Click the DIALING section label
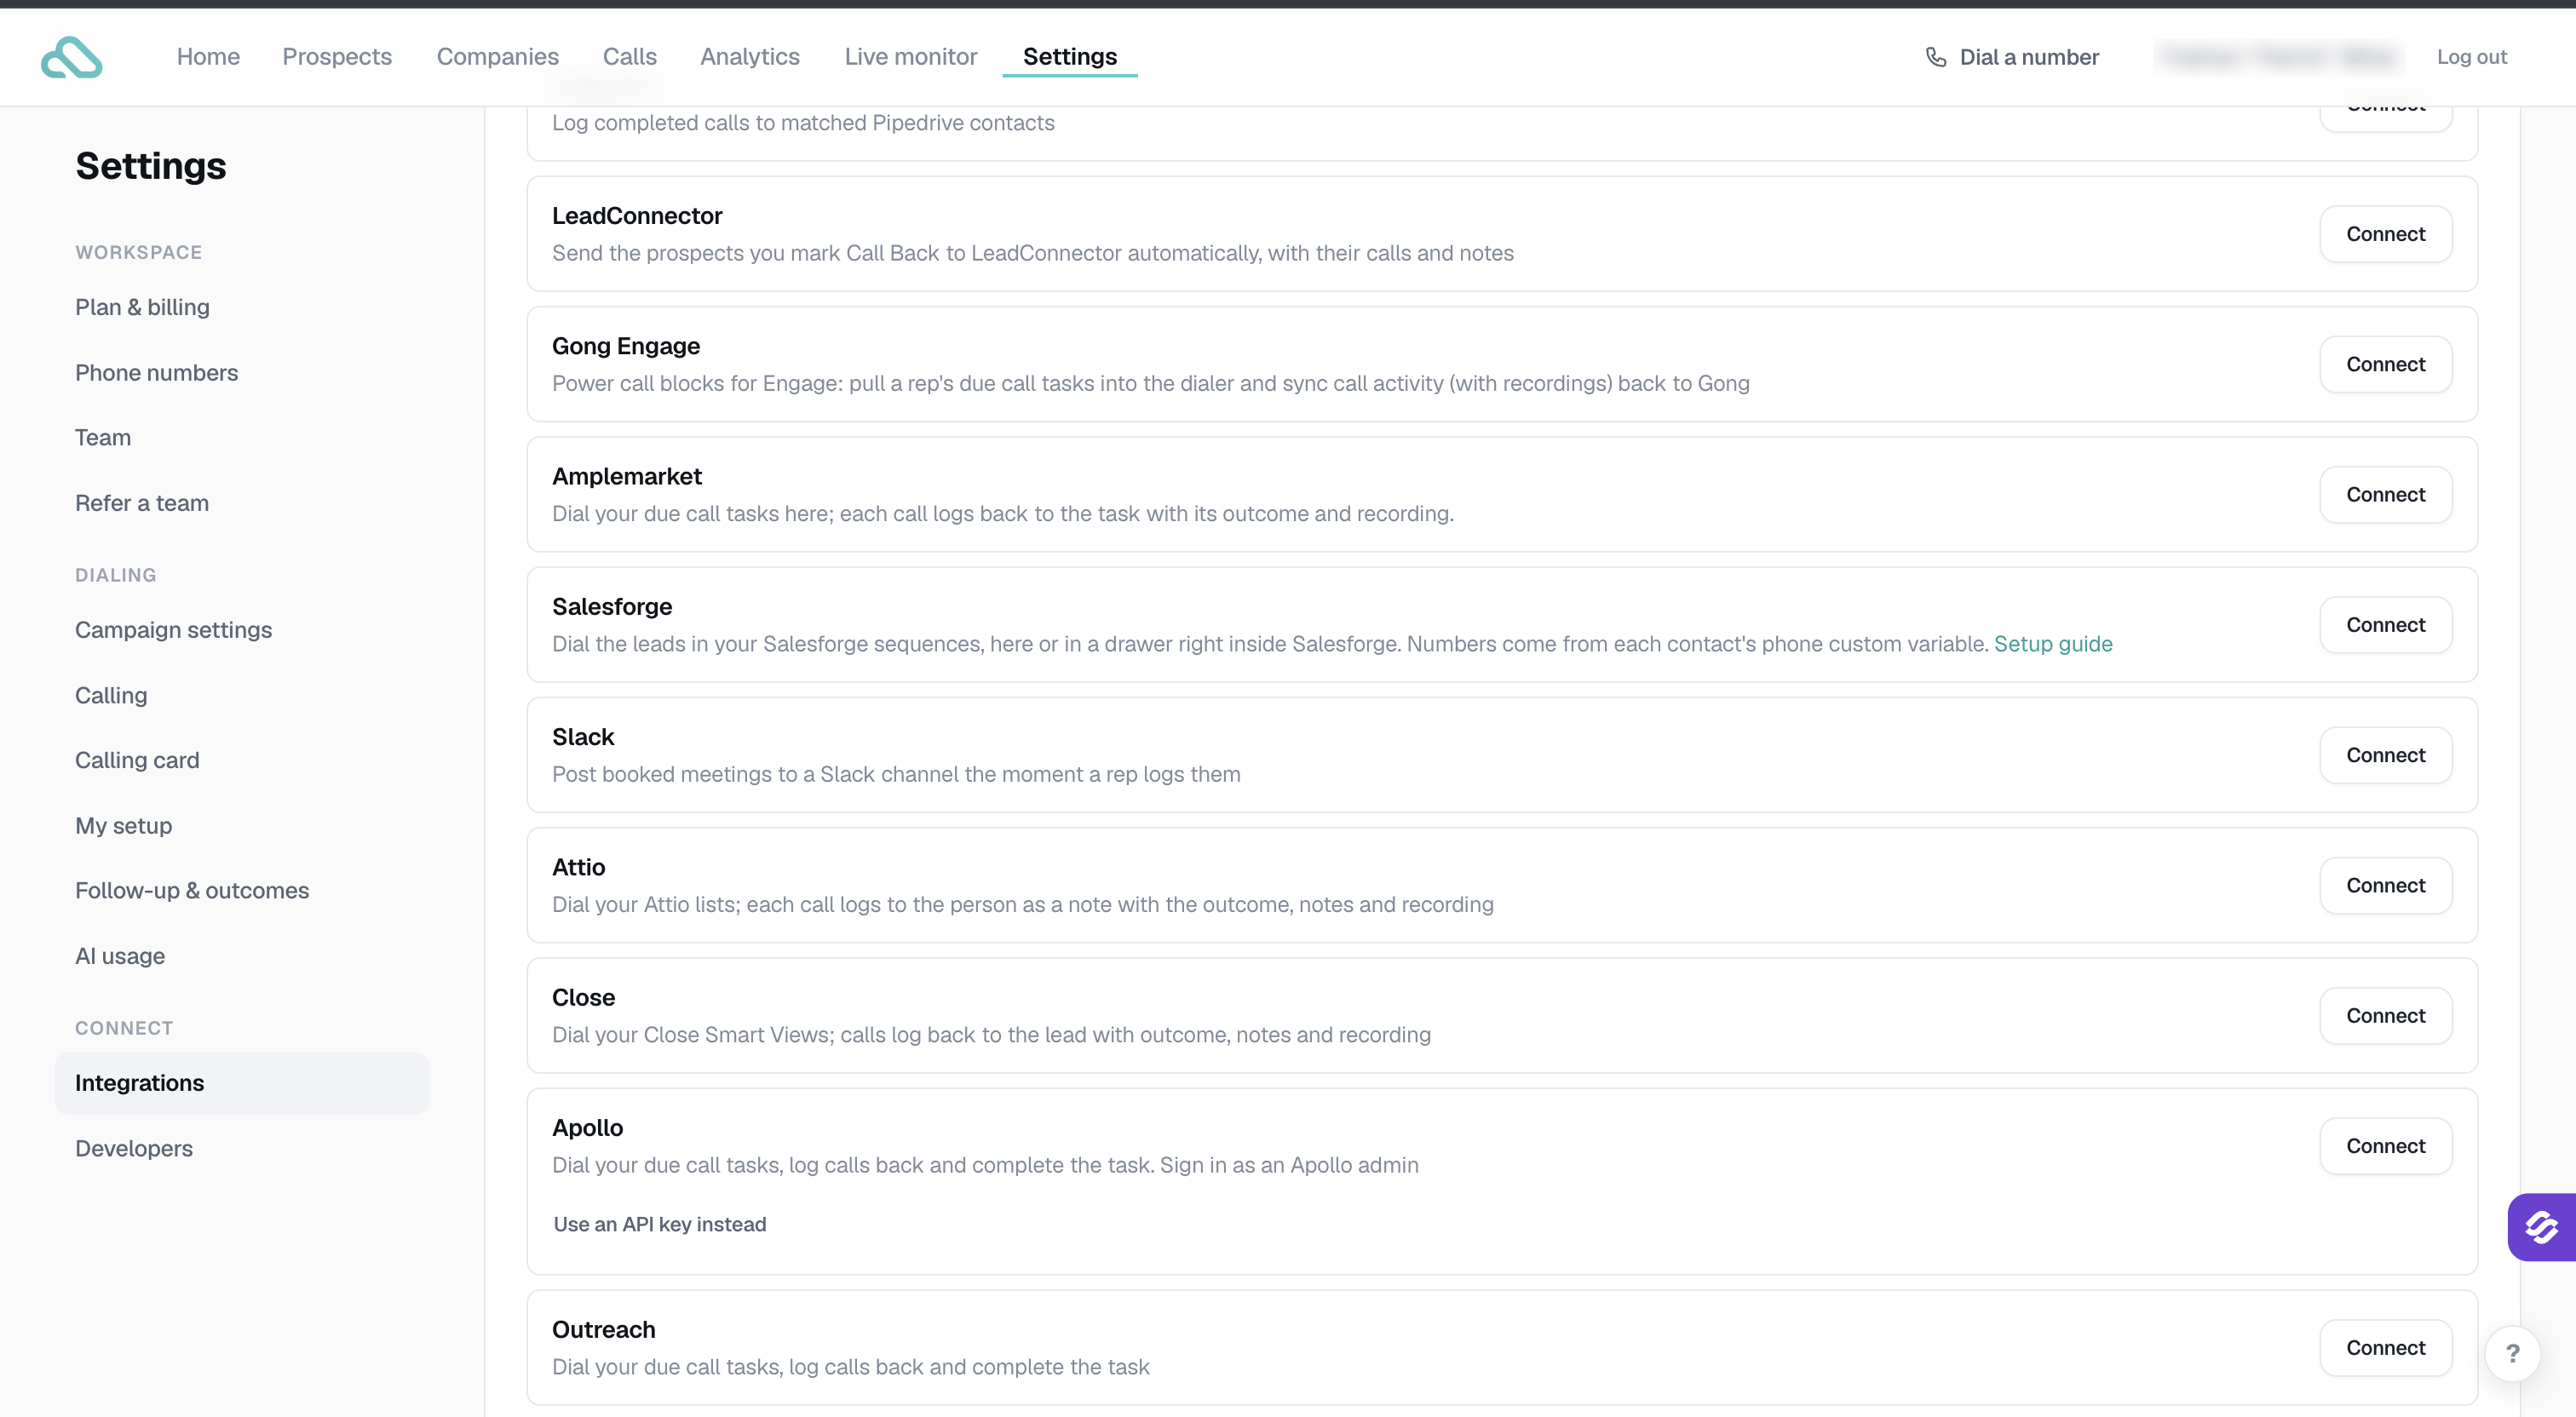The image size is (2576, 1417). point(116,575)
